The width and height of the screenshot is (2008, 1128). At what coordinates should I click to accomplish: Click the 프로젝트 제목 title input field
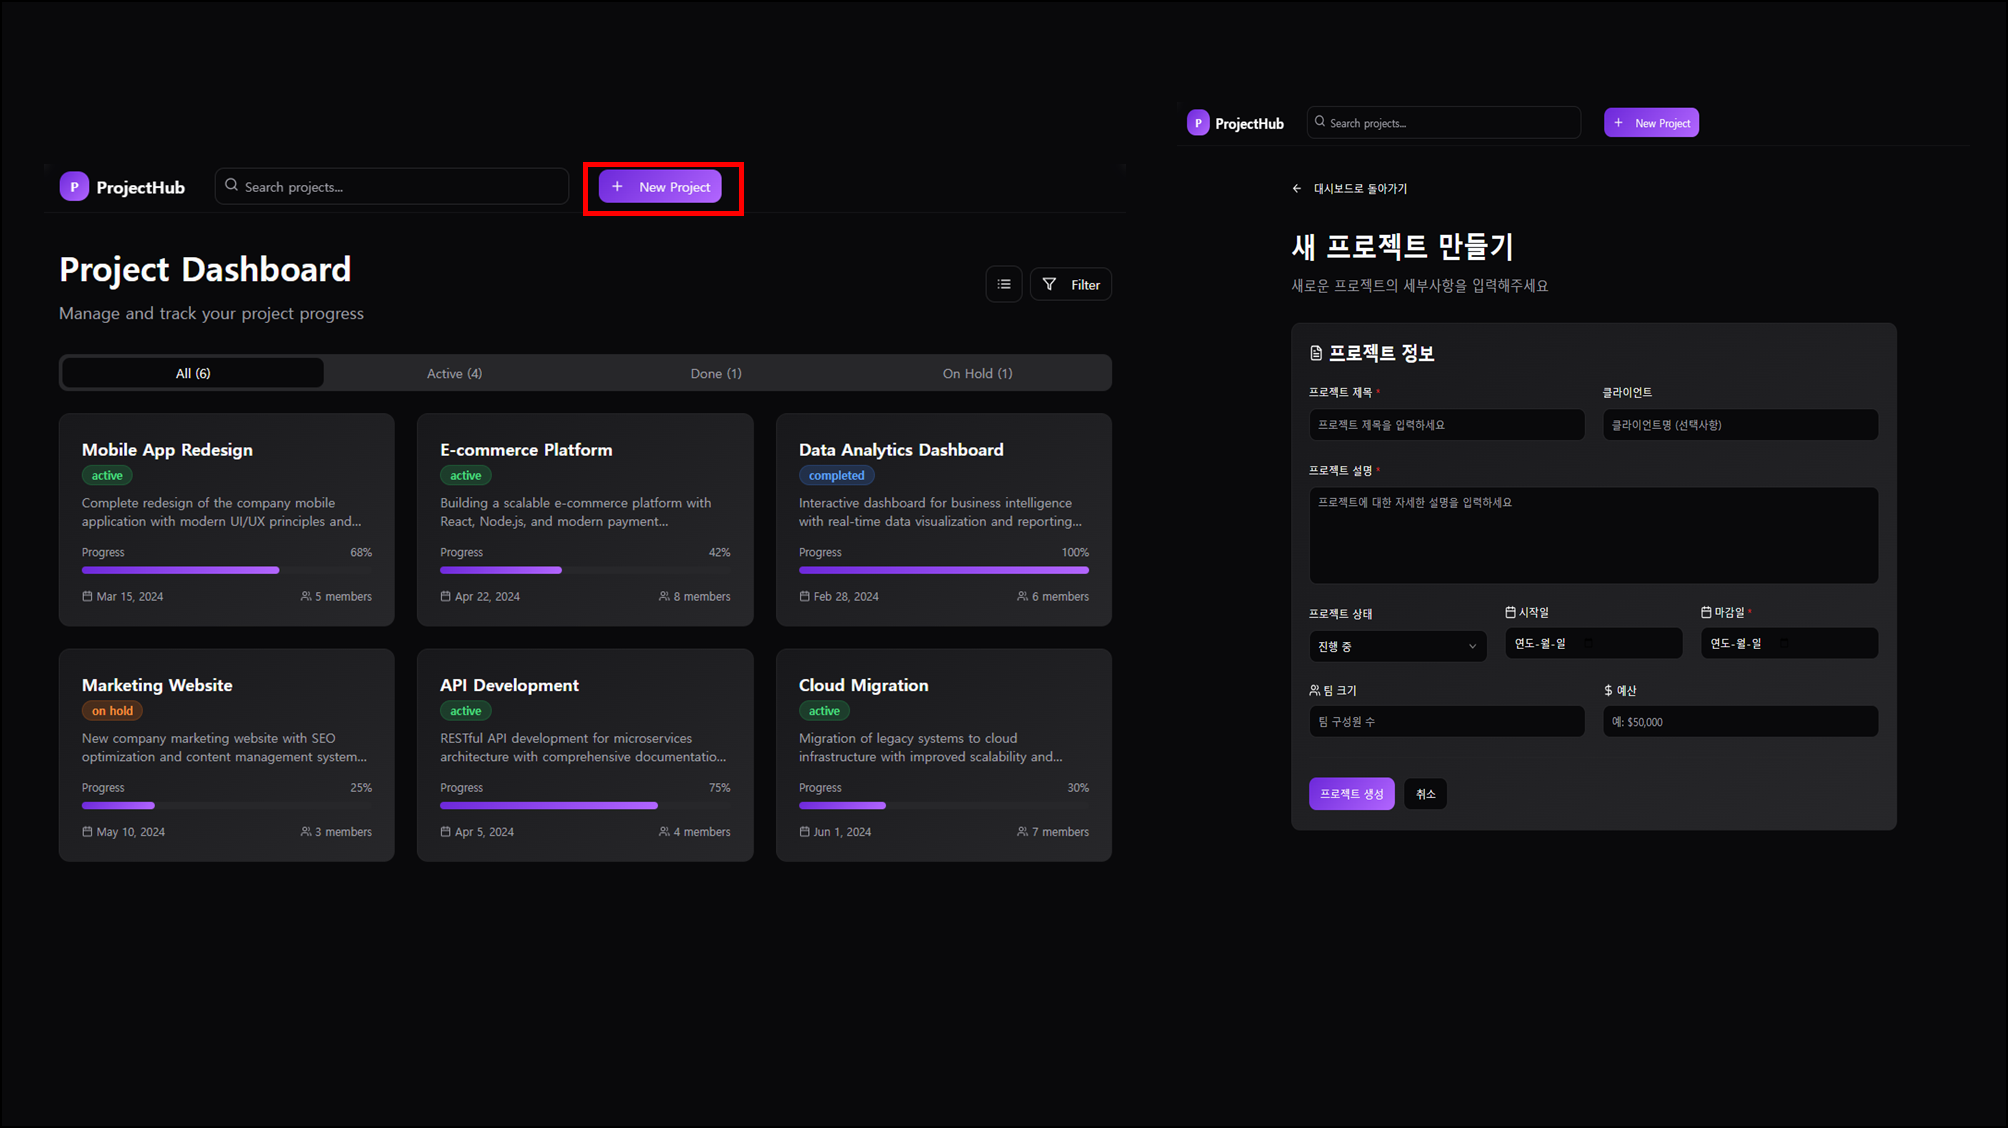point(1446,425)
